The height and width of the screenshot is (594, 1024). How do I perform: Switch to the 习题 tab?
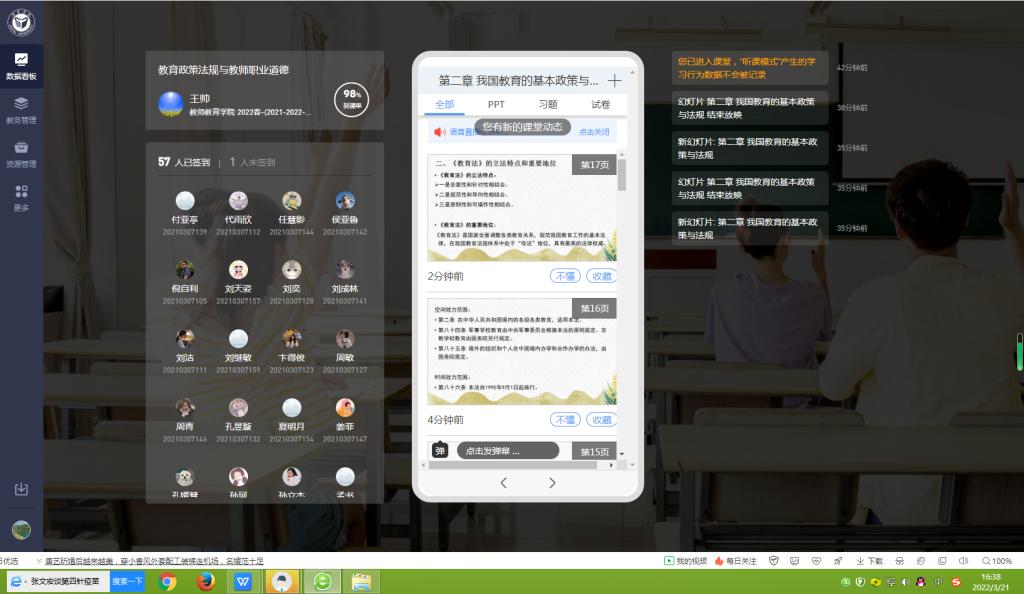[548, 104]
